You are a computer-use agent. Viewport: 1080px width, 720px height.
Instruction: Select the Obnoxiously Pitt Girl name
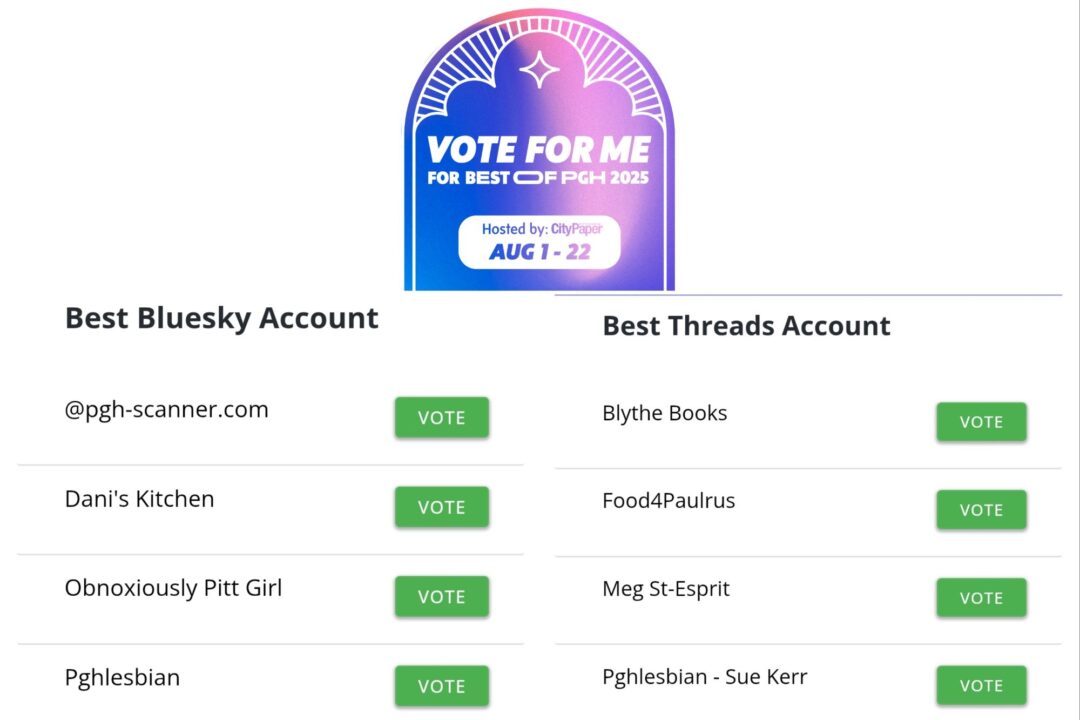173,588
